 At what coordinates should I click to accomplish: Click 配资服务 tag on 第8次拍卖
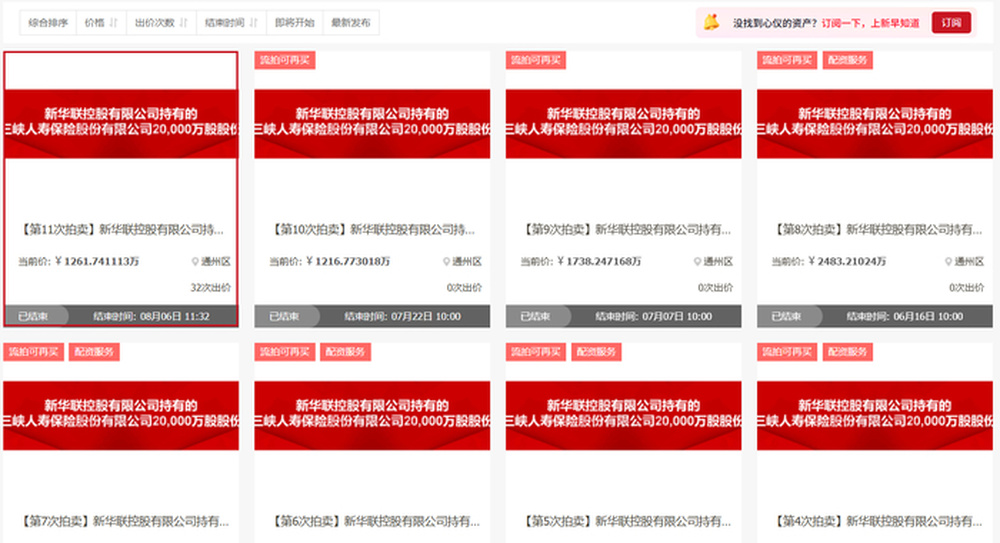(848, 60)
